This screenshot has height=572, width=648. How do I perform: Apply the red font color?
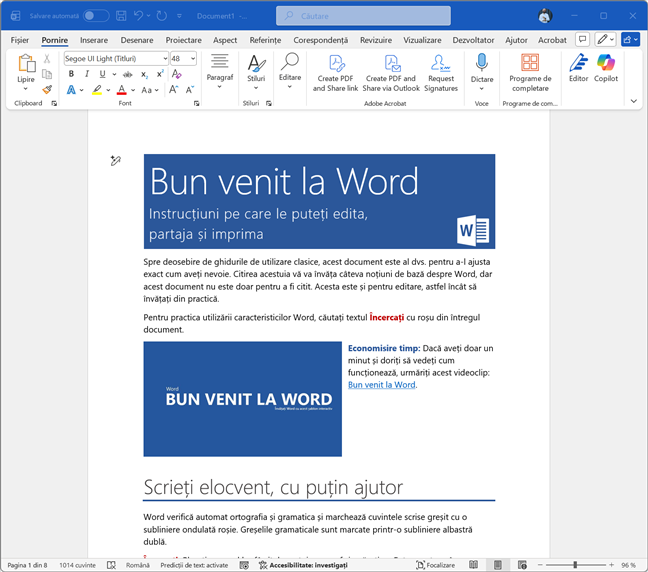point(122,90)
